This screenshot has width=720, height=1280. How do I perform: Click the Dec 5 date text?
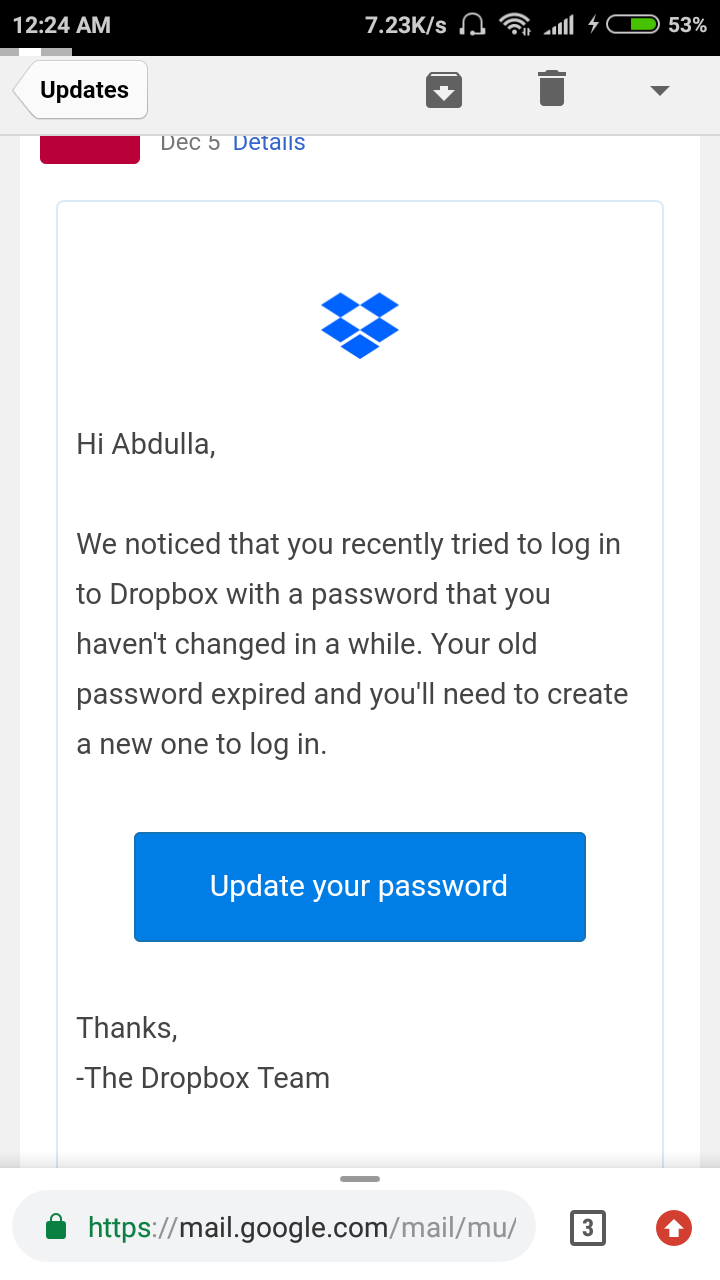click(190, 143)
